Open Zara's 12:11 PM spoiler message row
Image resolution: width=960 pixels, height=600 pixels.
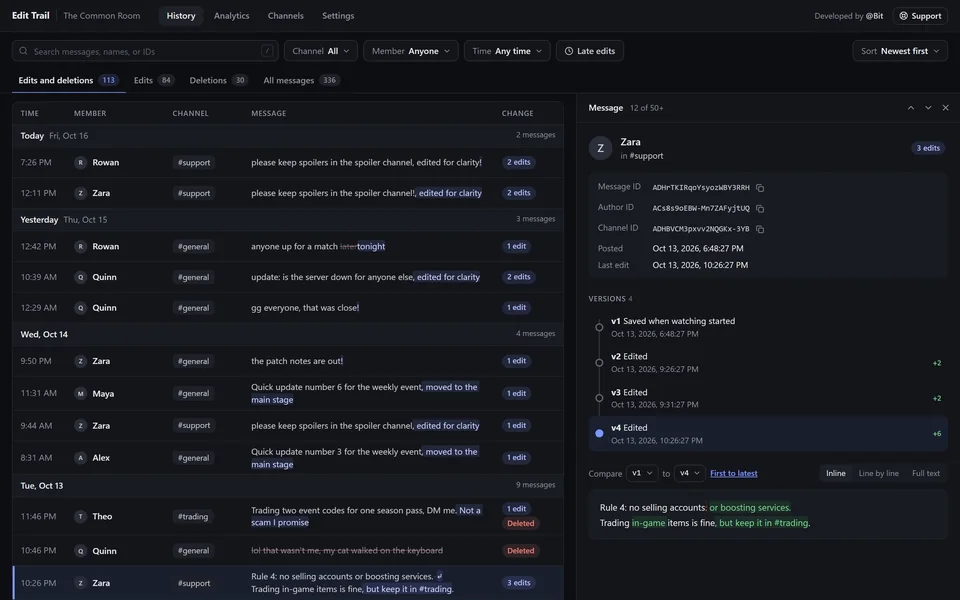click(x=288, y=193)
